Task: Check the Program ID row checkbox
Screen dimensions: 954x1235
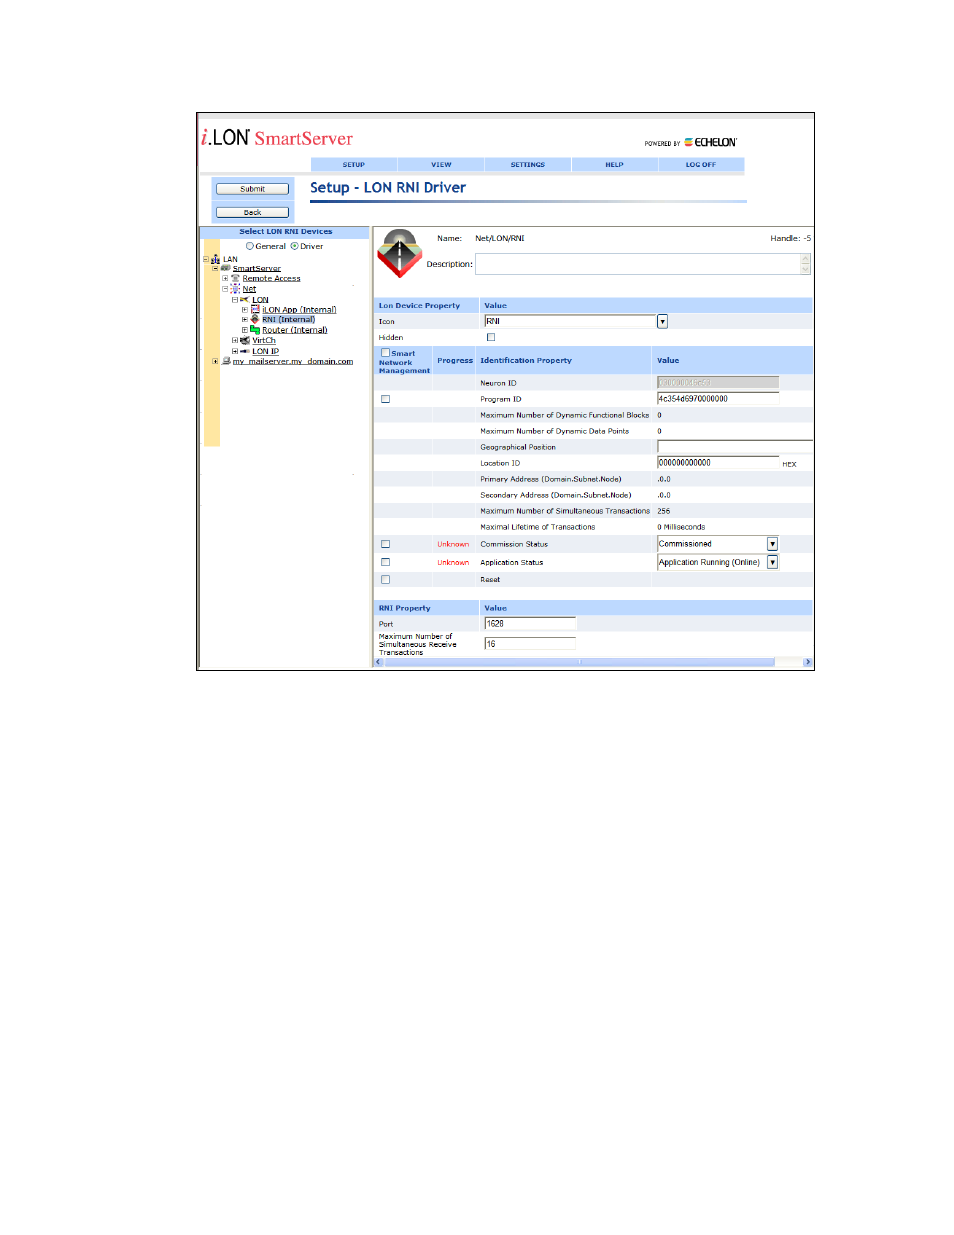Action: (386, 399)
